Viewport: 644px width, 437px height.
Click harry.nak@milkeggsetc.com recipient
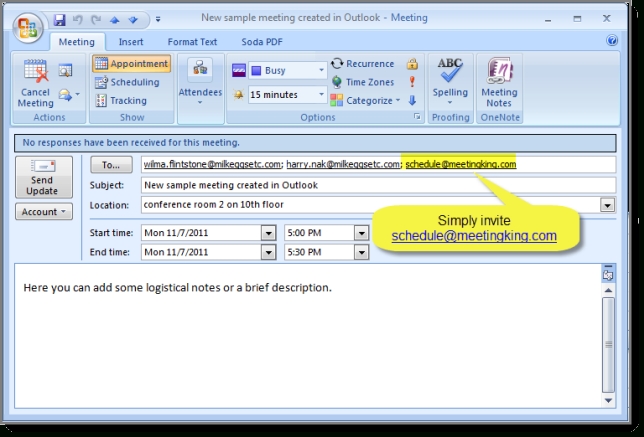[343, 164]
